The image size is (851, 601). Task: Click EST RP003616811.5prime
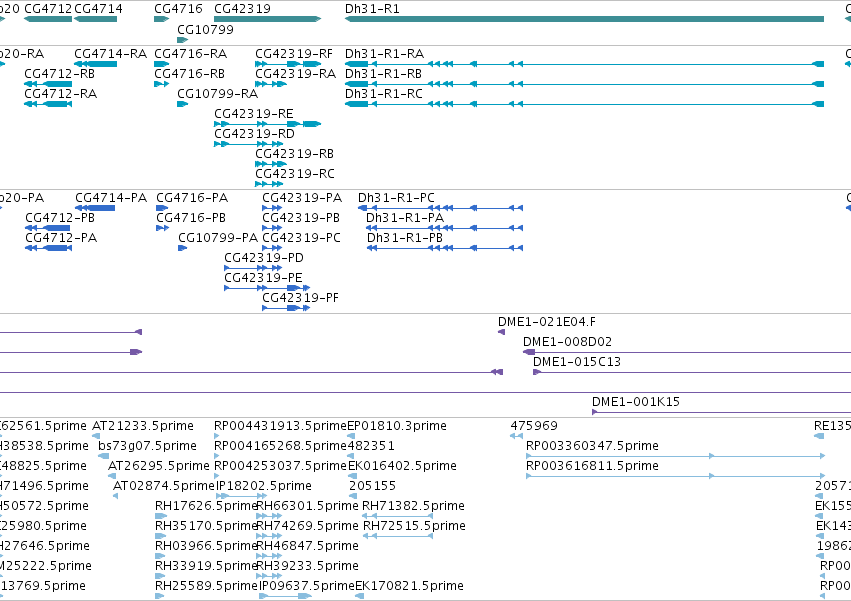pos(676,476)
